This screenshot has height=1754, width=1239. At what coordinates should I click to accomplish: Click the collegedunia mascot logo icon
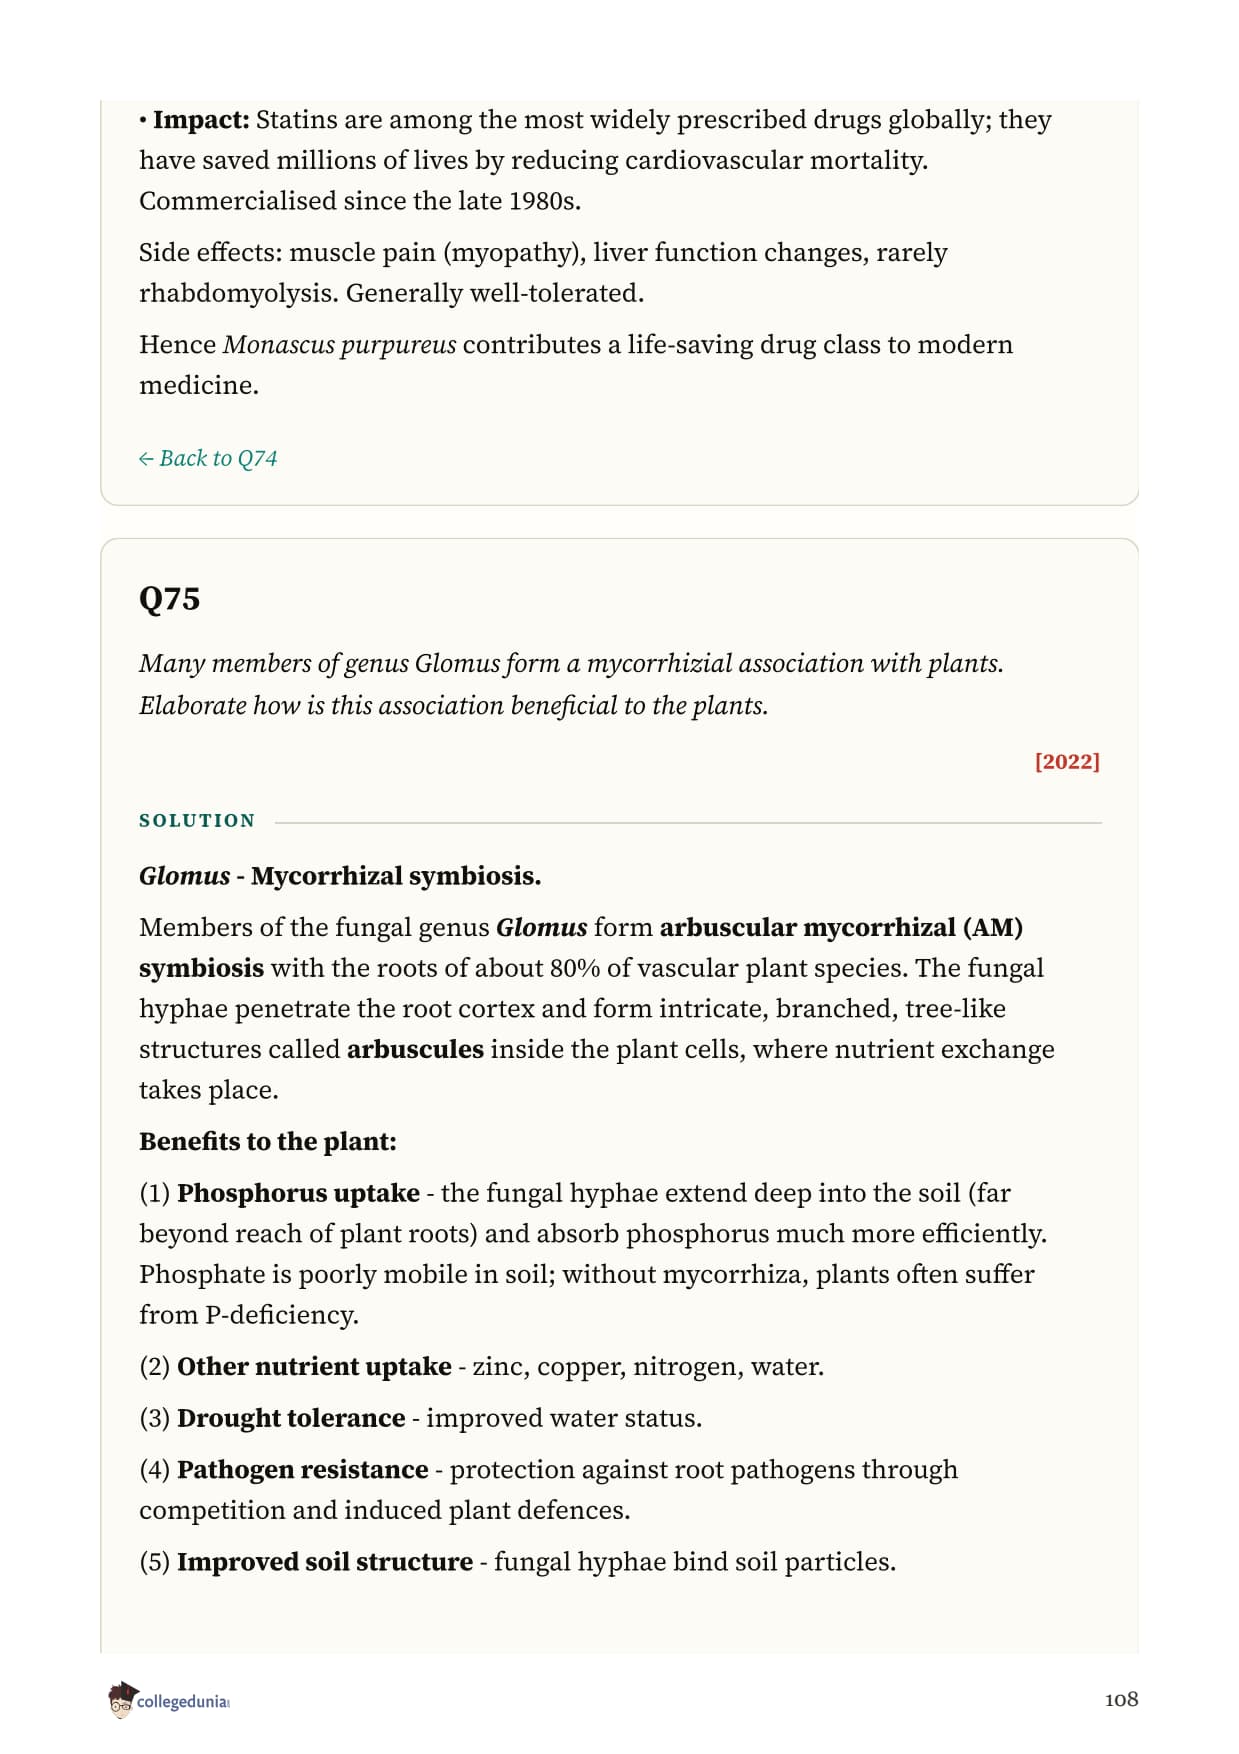pyautogui.click(x=121, y=1700)
